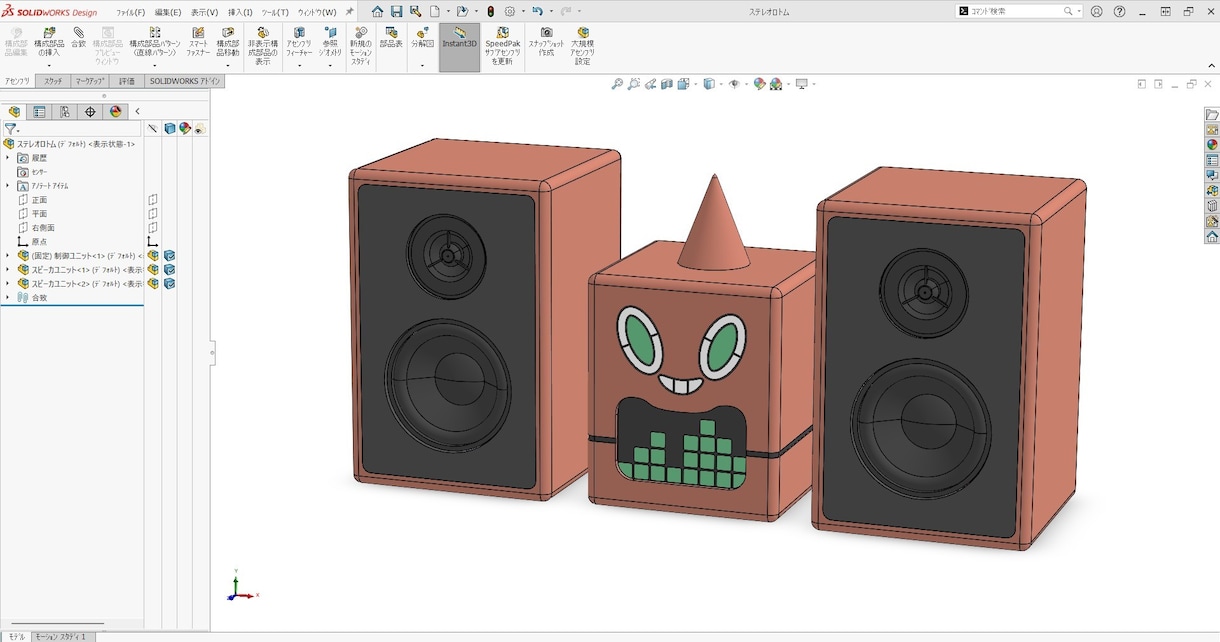Click the Section View icon in view toolbar
Screen dimensions: 1220x642
(x=667, y=84)
